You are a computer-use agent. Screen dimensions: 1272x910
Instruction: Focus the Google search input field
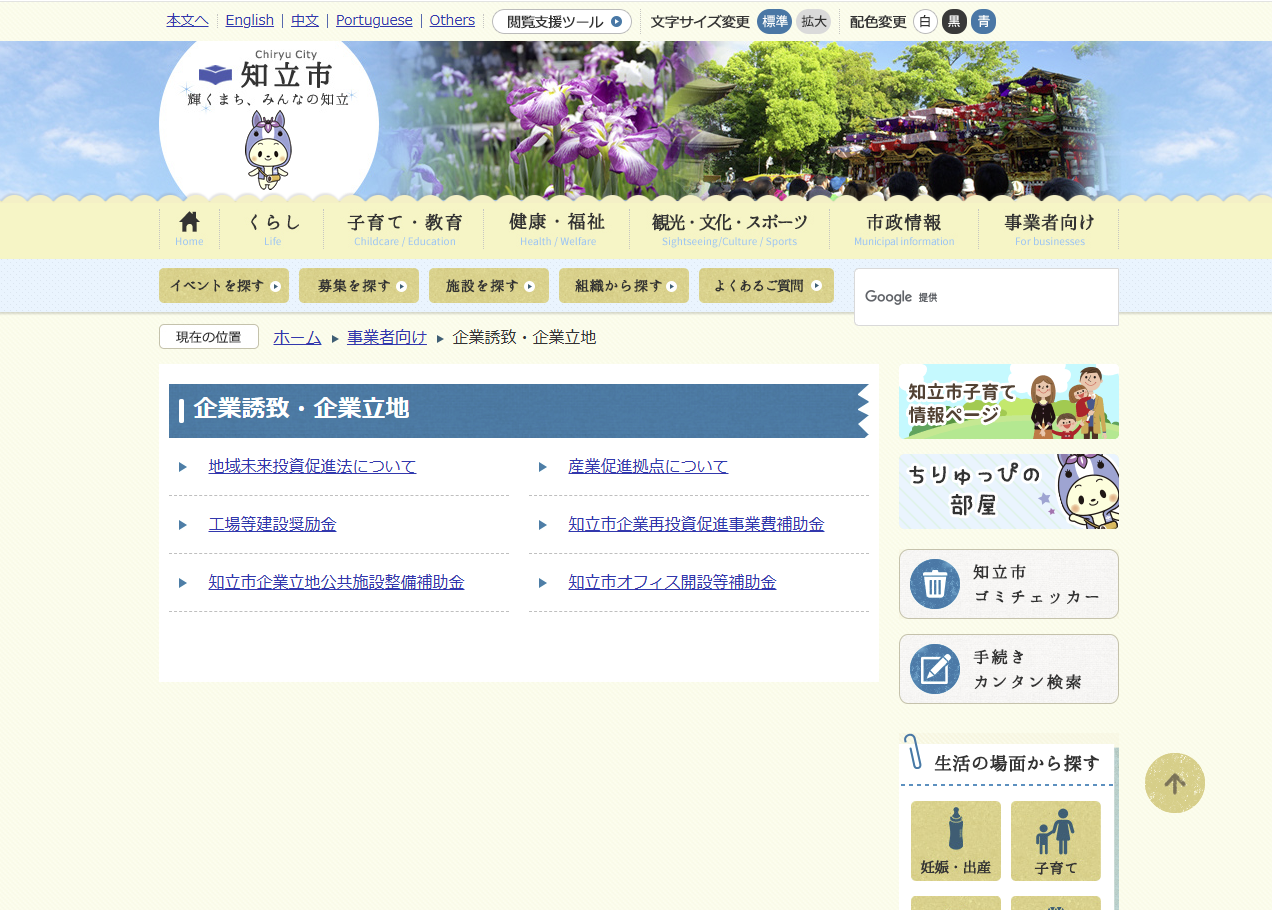click(986, 297)
